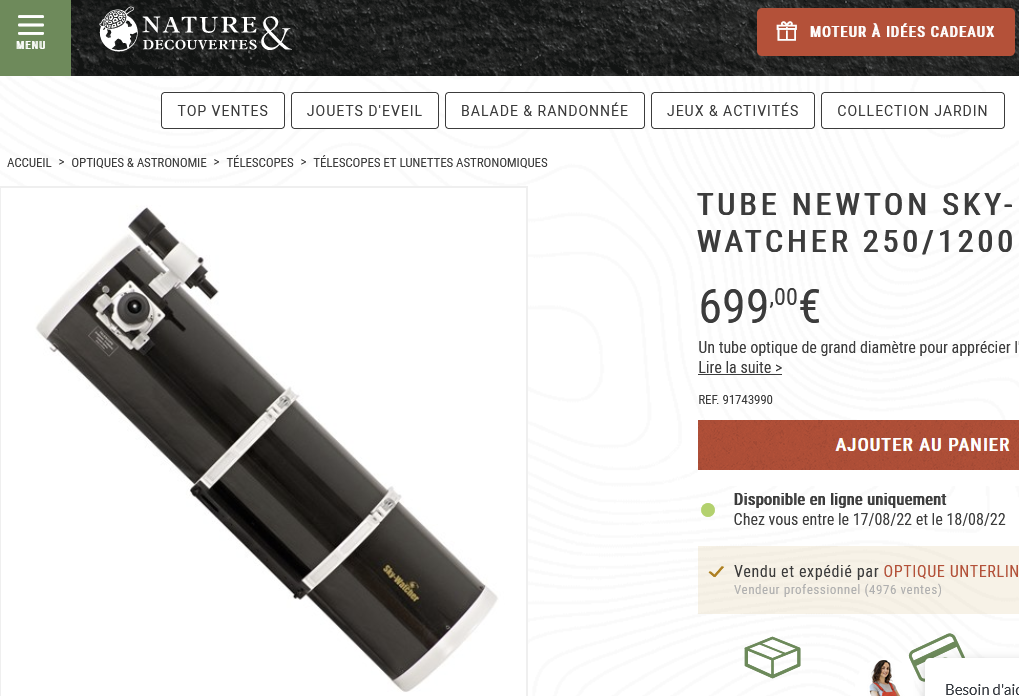Click MOTEUR À IDÉES CADEAUX button

pyautogui.click(x=886, y=32)
